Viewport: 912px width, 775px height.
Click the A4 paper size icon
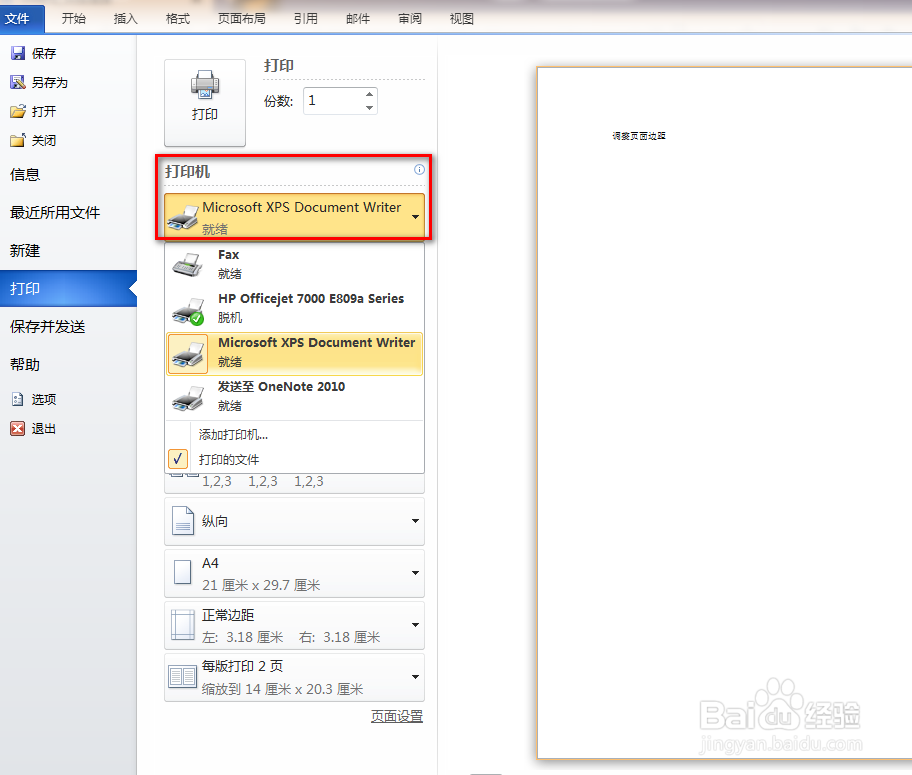(x=183, y=573)
